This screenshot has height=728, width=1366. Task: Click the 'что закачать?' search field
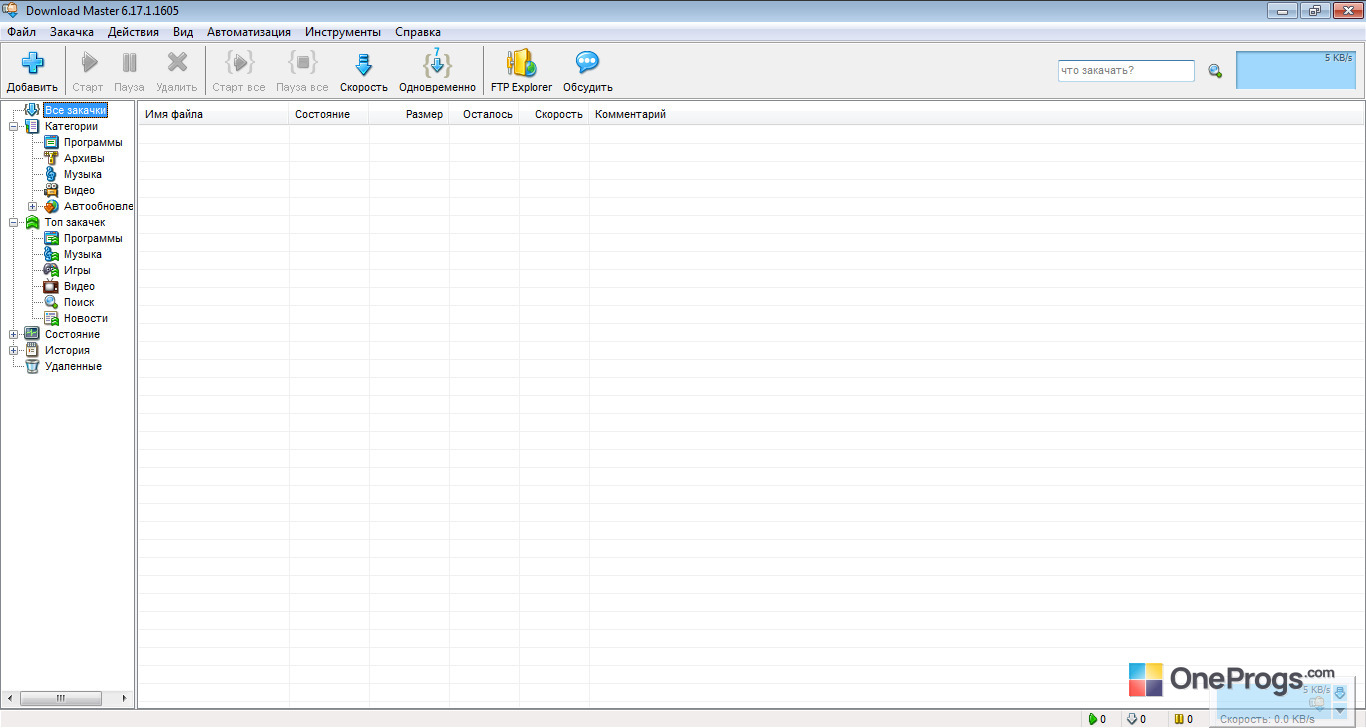(x=1126, y=71)
